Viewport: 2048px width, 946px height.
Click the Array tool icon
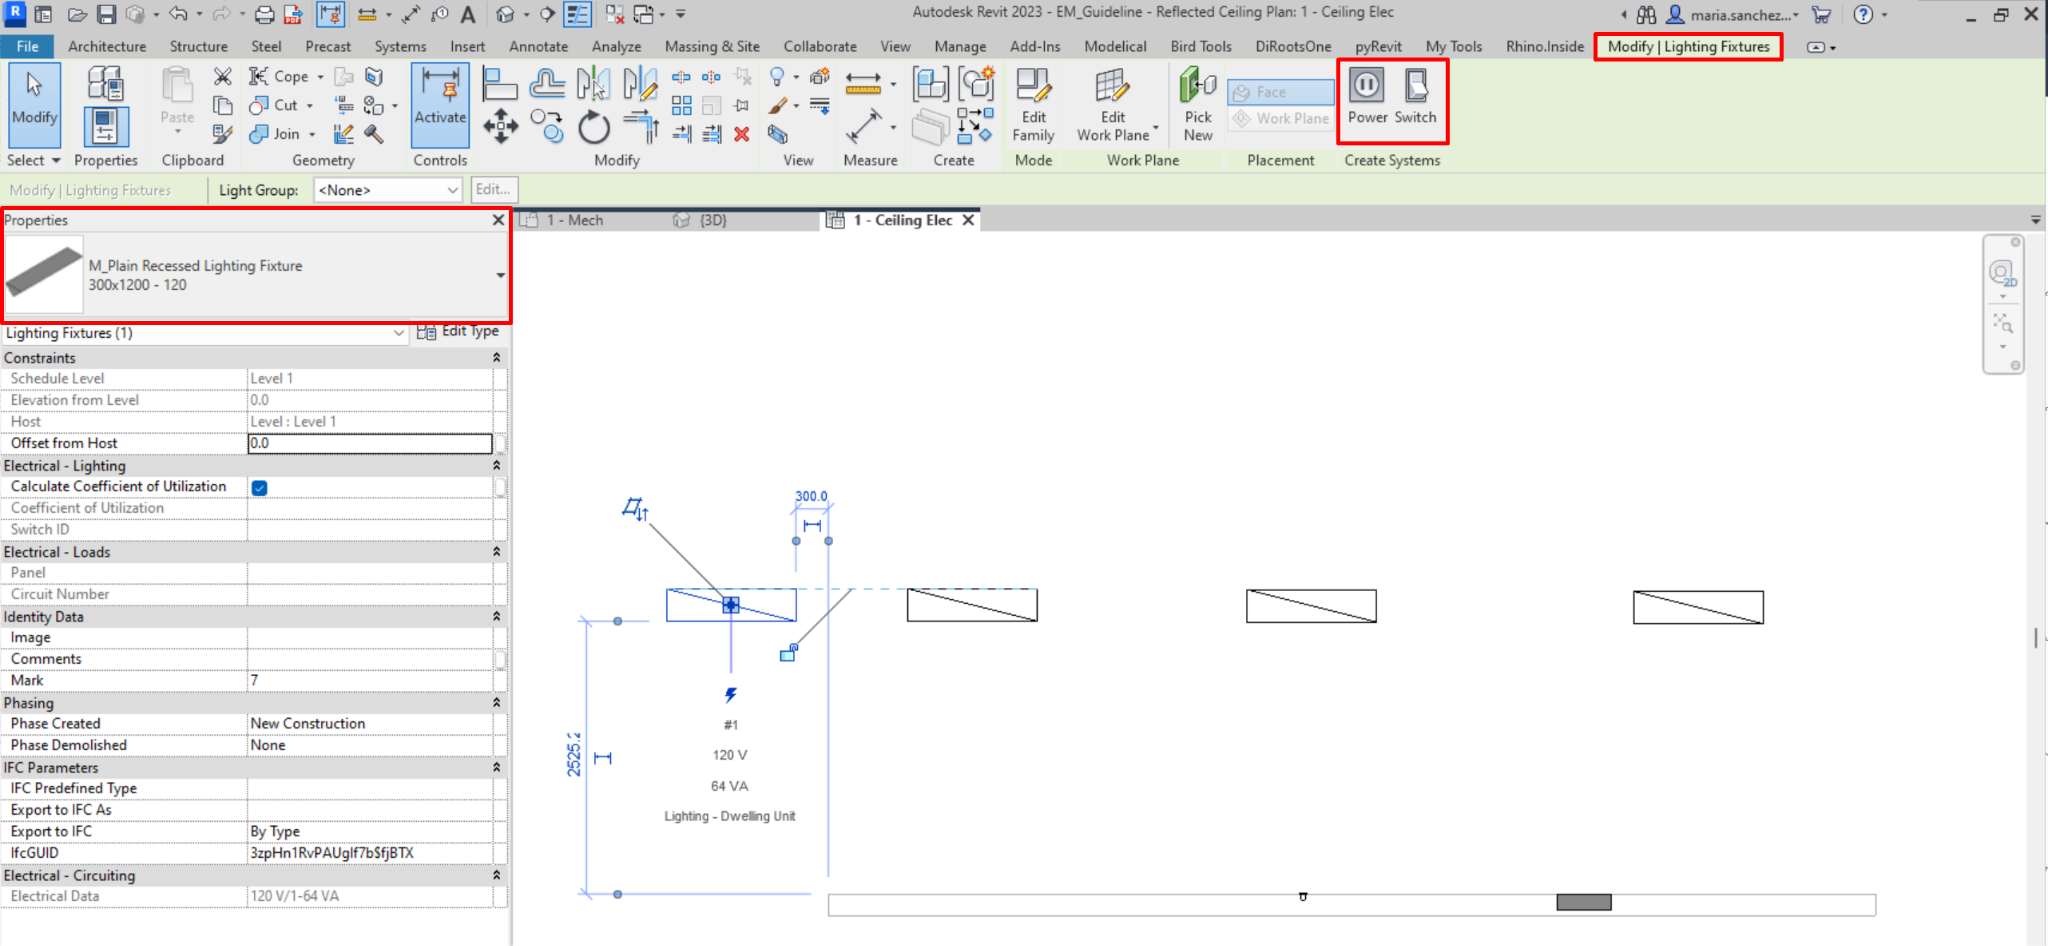click(x=682, y=105)
